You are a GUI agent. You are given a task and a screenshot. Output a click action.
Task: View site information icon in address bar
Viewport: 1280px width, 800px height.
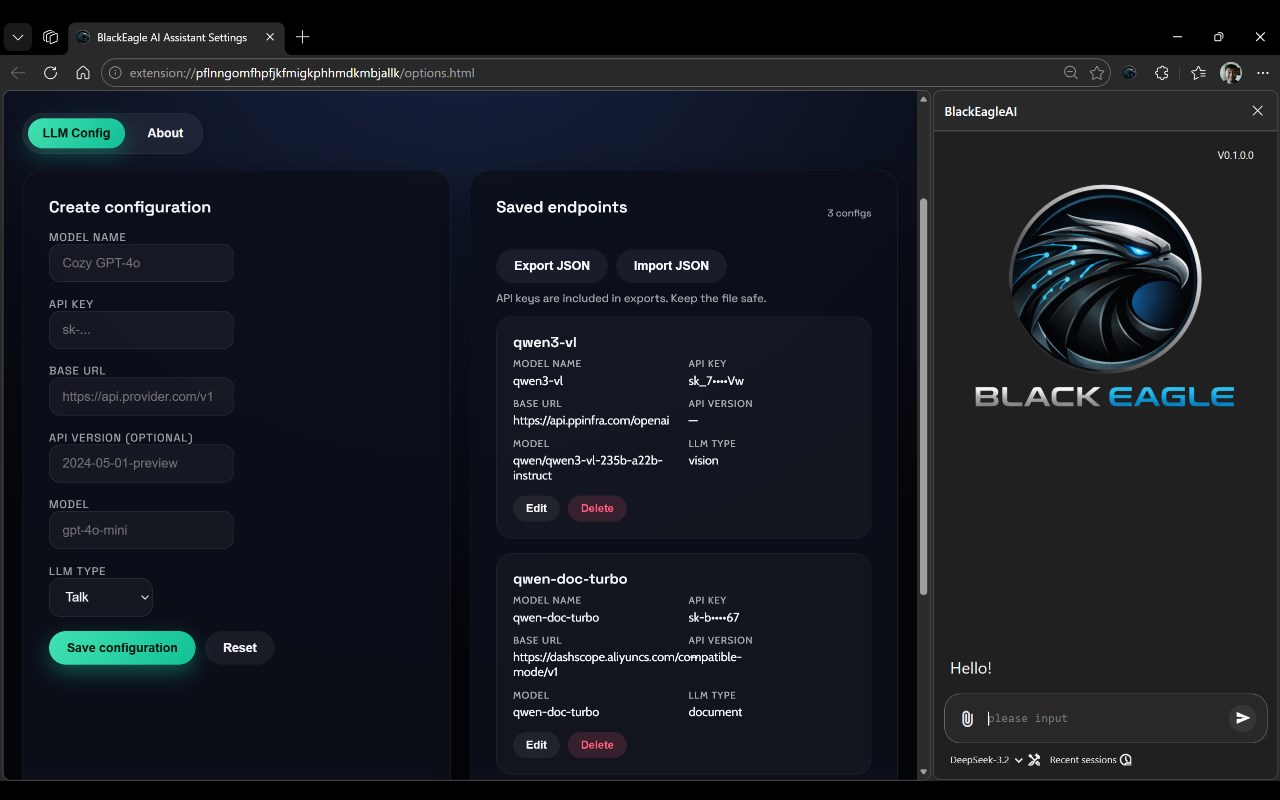coord(115,73)
